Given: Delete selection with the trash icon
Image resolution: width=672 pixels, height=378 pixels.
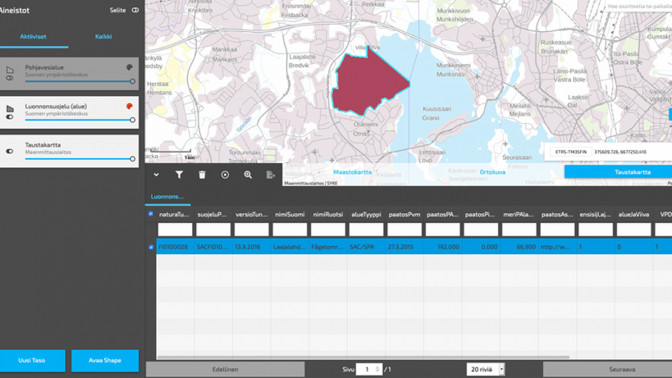Looking at the screenshot, I should [202, 175].
